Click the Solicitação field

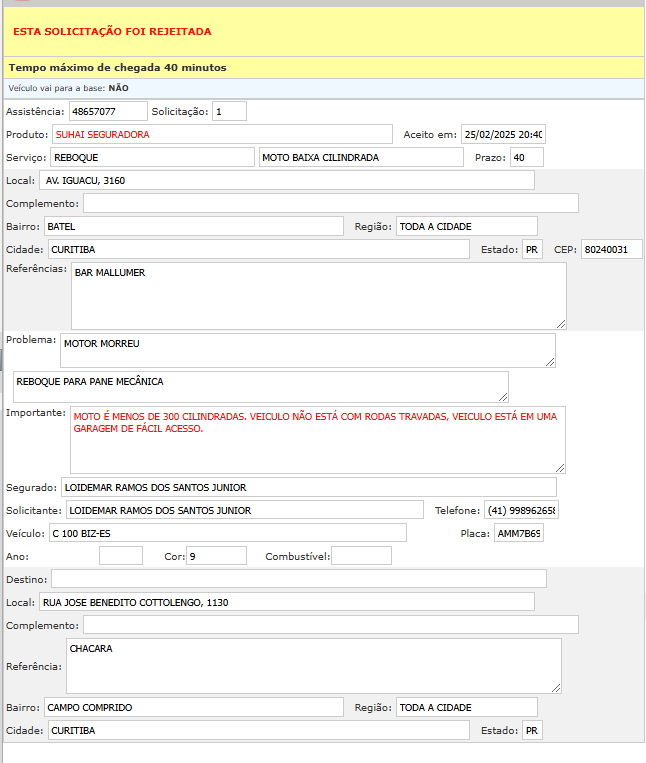tap(229, 111)
